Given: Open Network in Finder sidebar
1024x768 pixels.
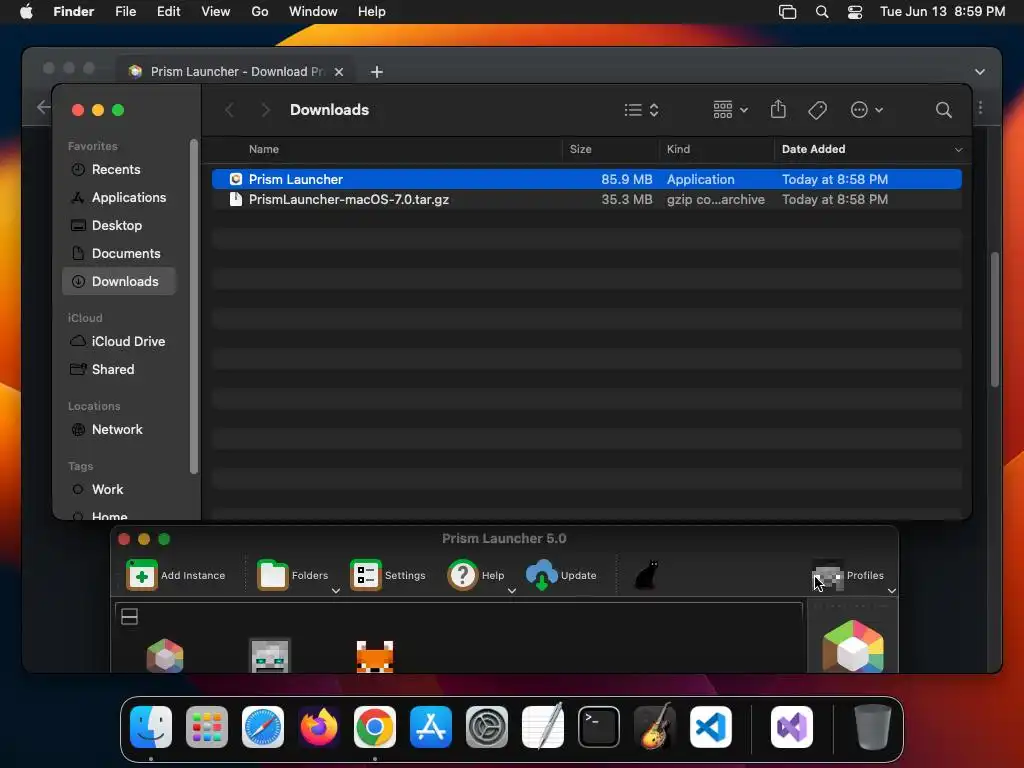Looking at the screenshot, I should [120, 430].
